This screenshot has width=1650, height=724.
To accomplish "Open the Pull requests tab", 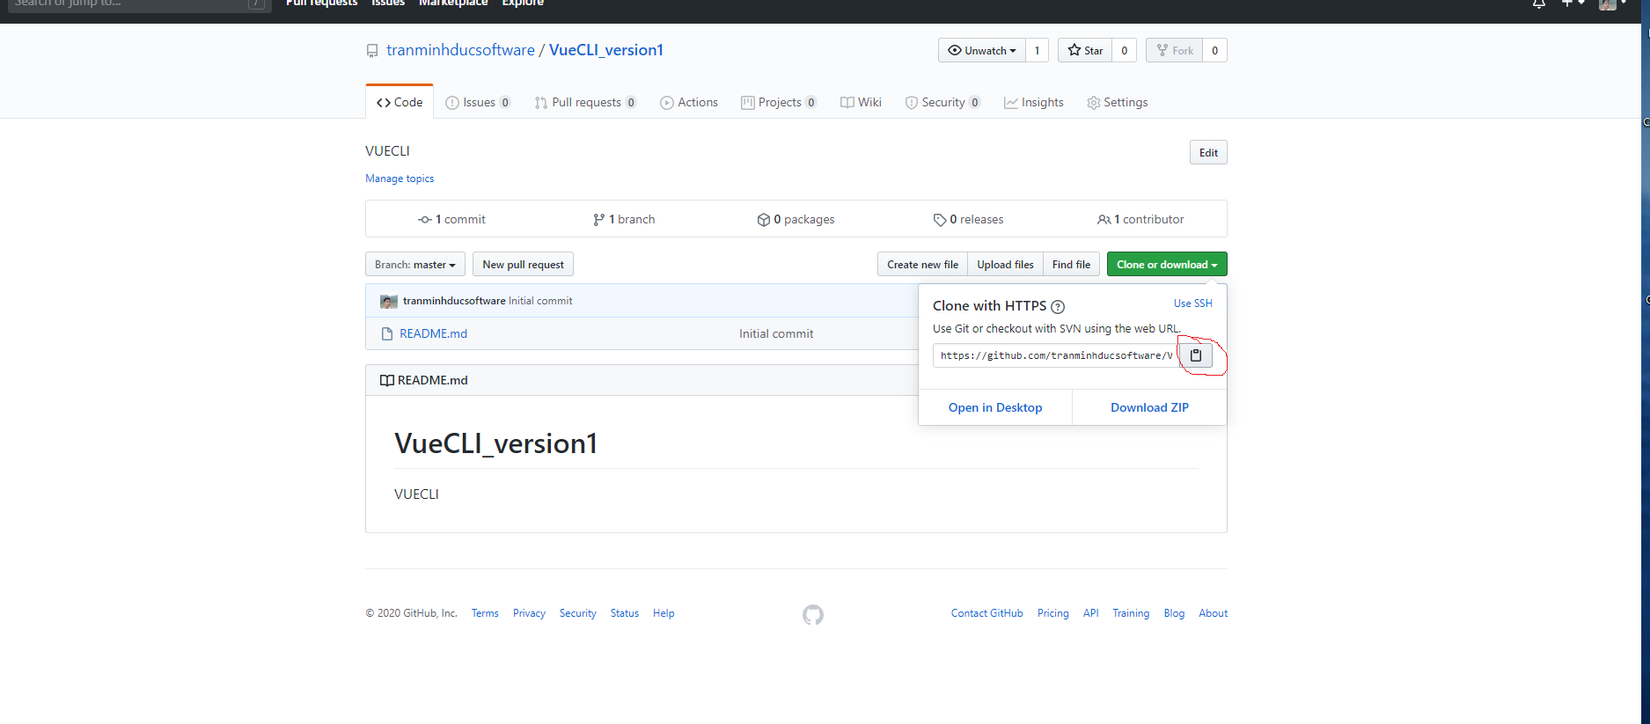I will (585, 102).
